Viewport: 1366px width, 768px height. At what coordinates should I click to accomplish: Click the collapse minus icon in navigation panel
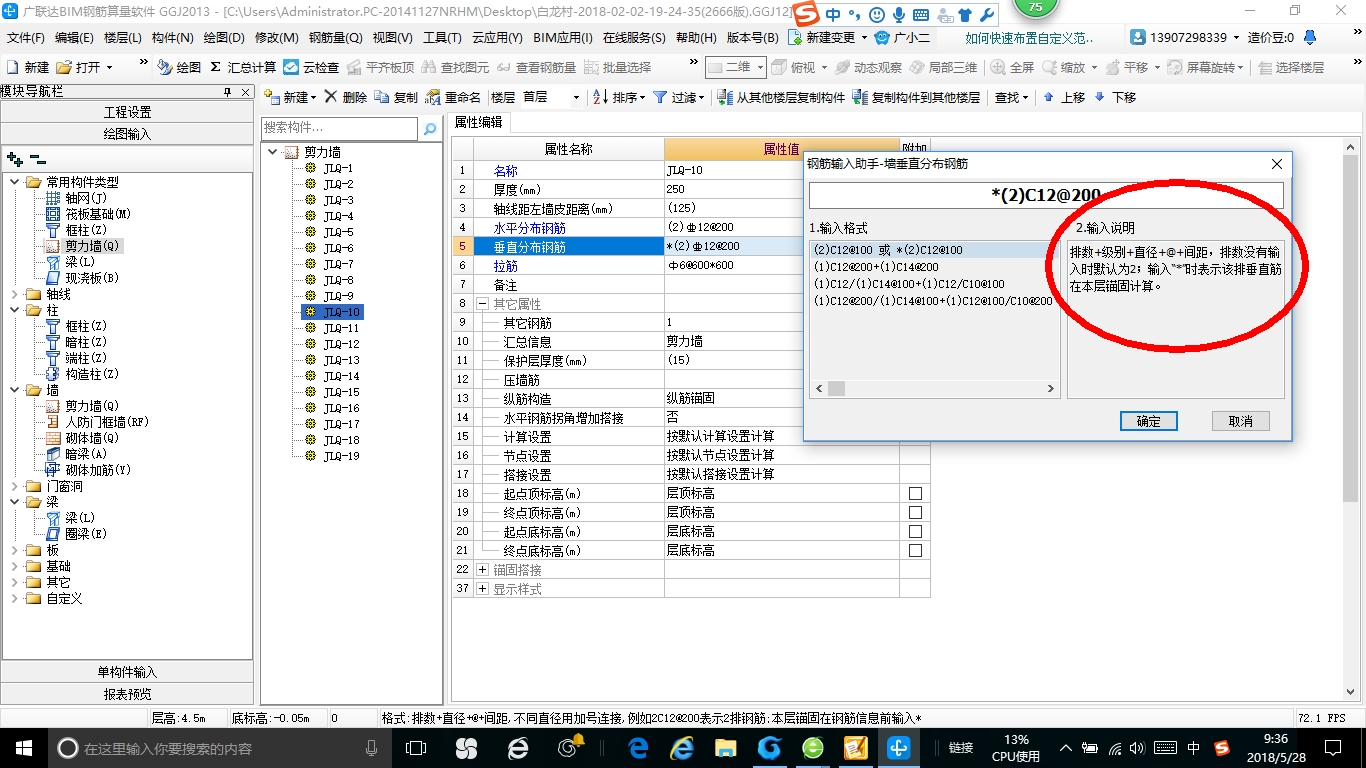(38, 158)
